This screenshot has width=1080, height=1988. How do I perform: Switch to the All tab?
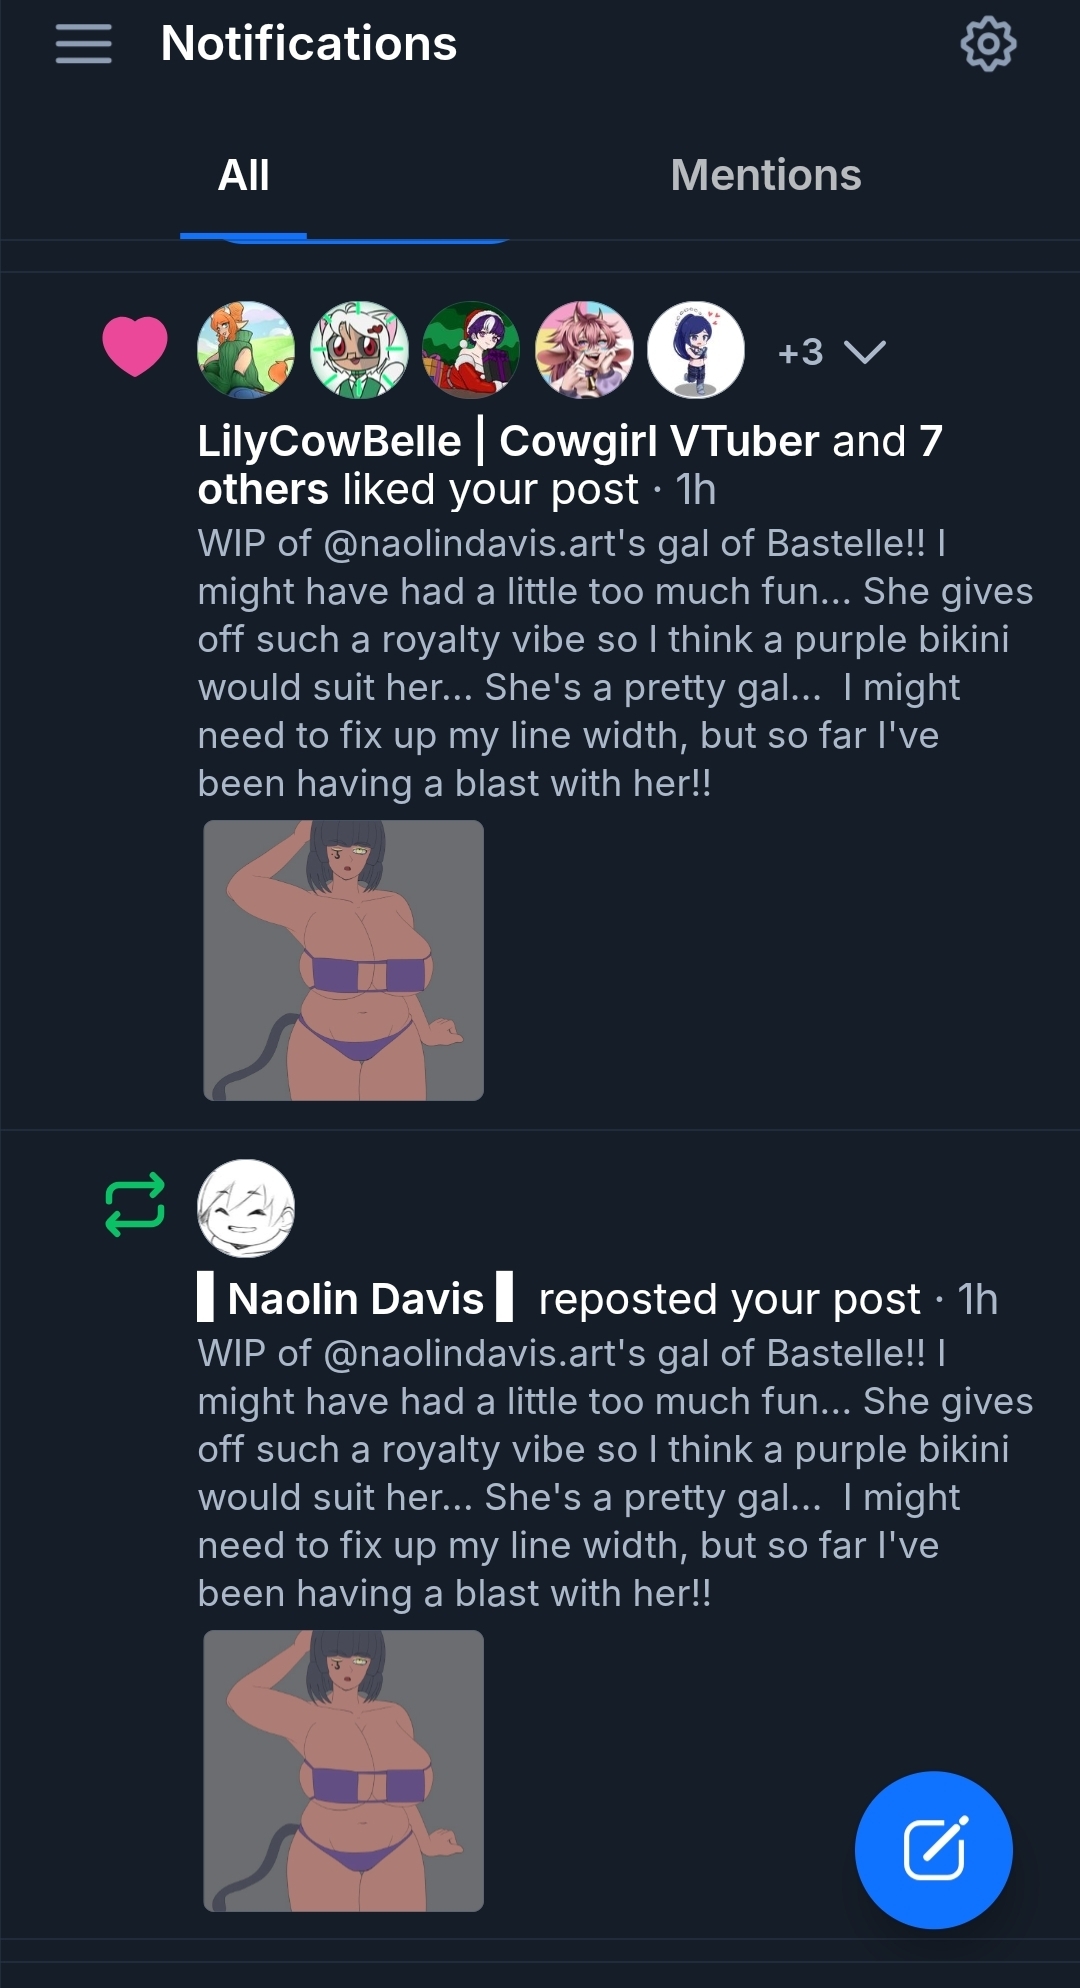click(x=243, y=176)
